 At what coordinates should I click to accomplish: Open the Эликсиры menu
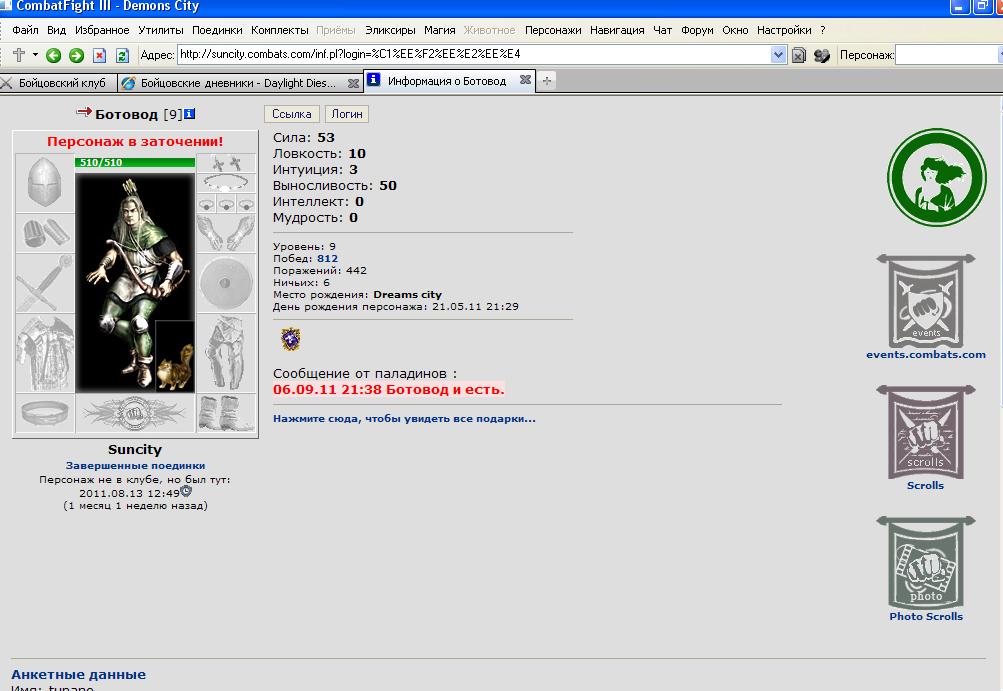pos(390,30)
